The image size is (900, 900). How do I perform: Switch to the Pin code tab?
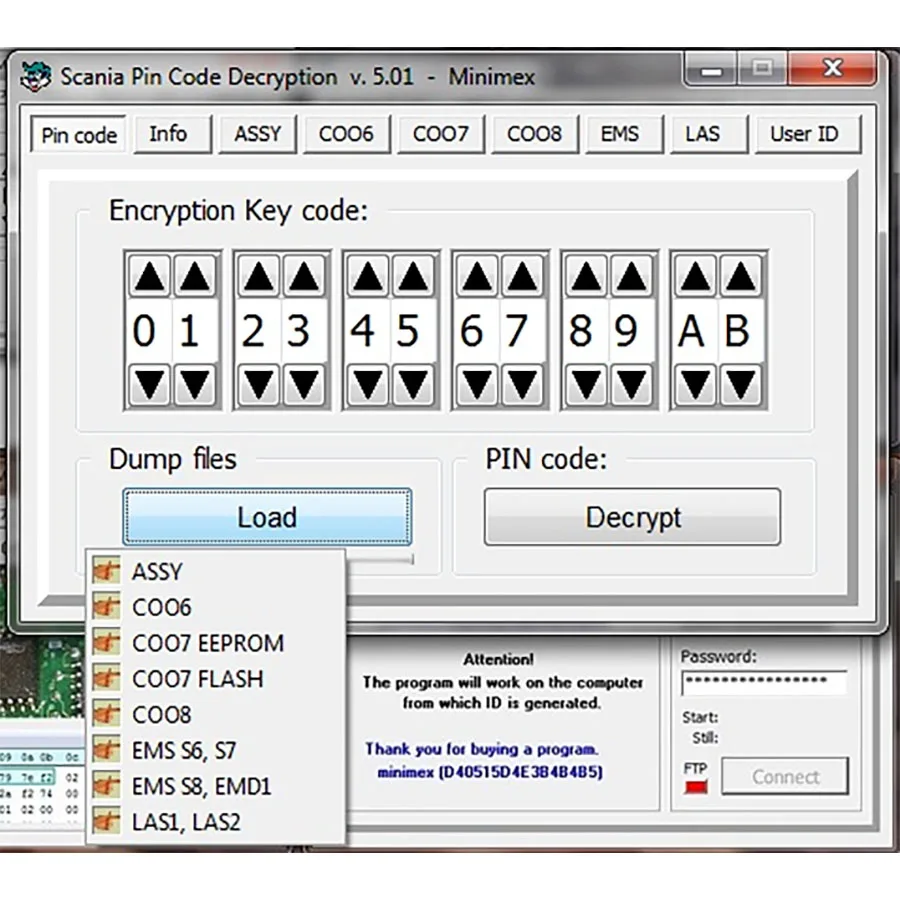click(x=79, y=135)
